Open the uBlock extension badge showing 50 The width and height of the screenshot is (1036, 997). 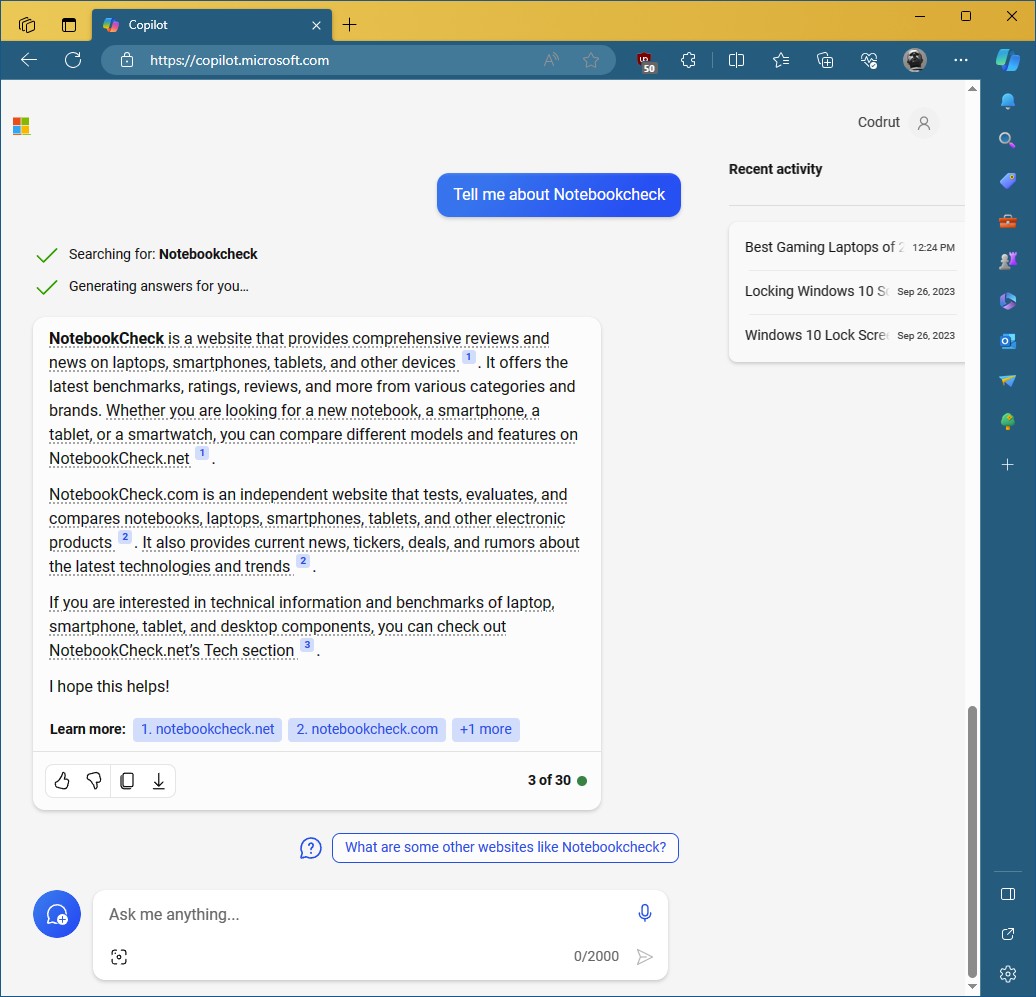tap(646, 61)
